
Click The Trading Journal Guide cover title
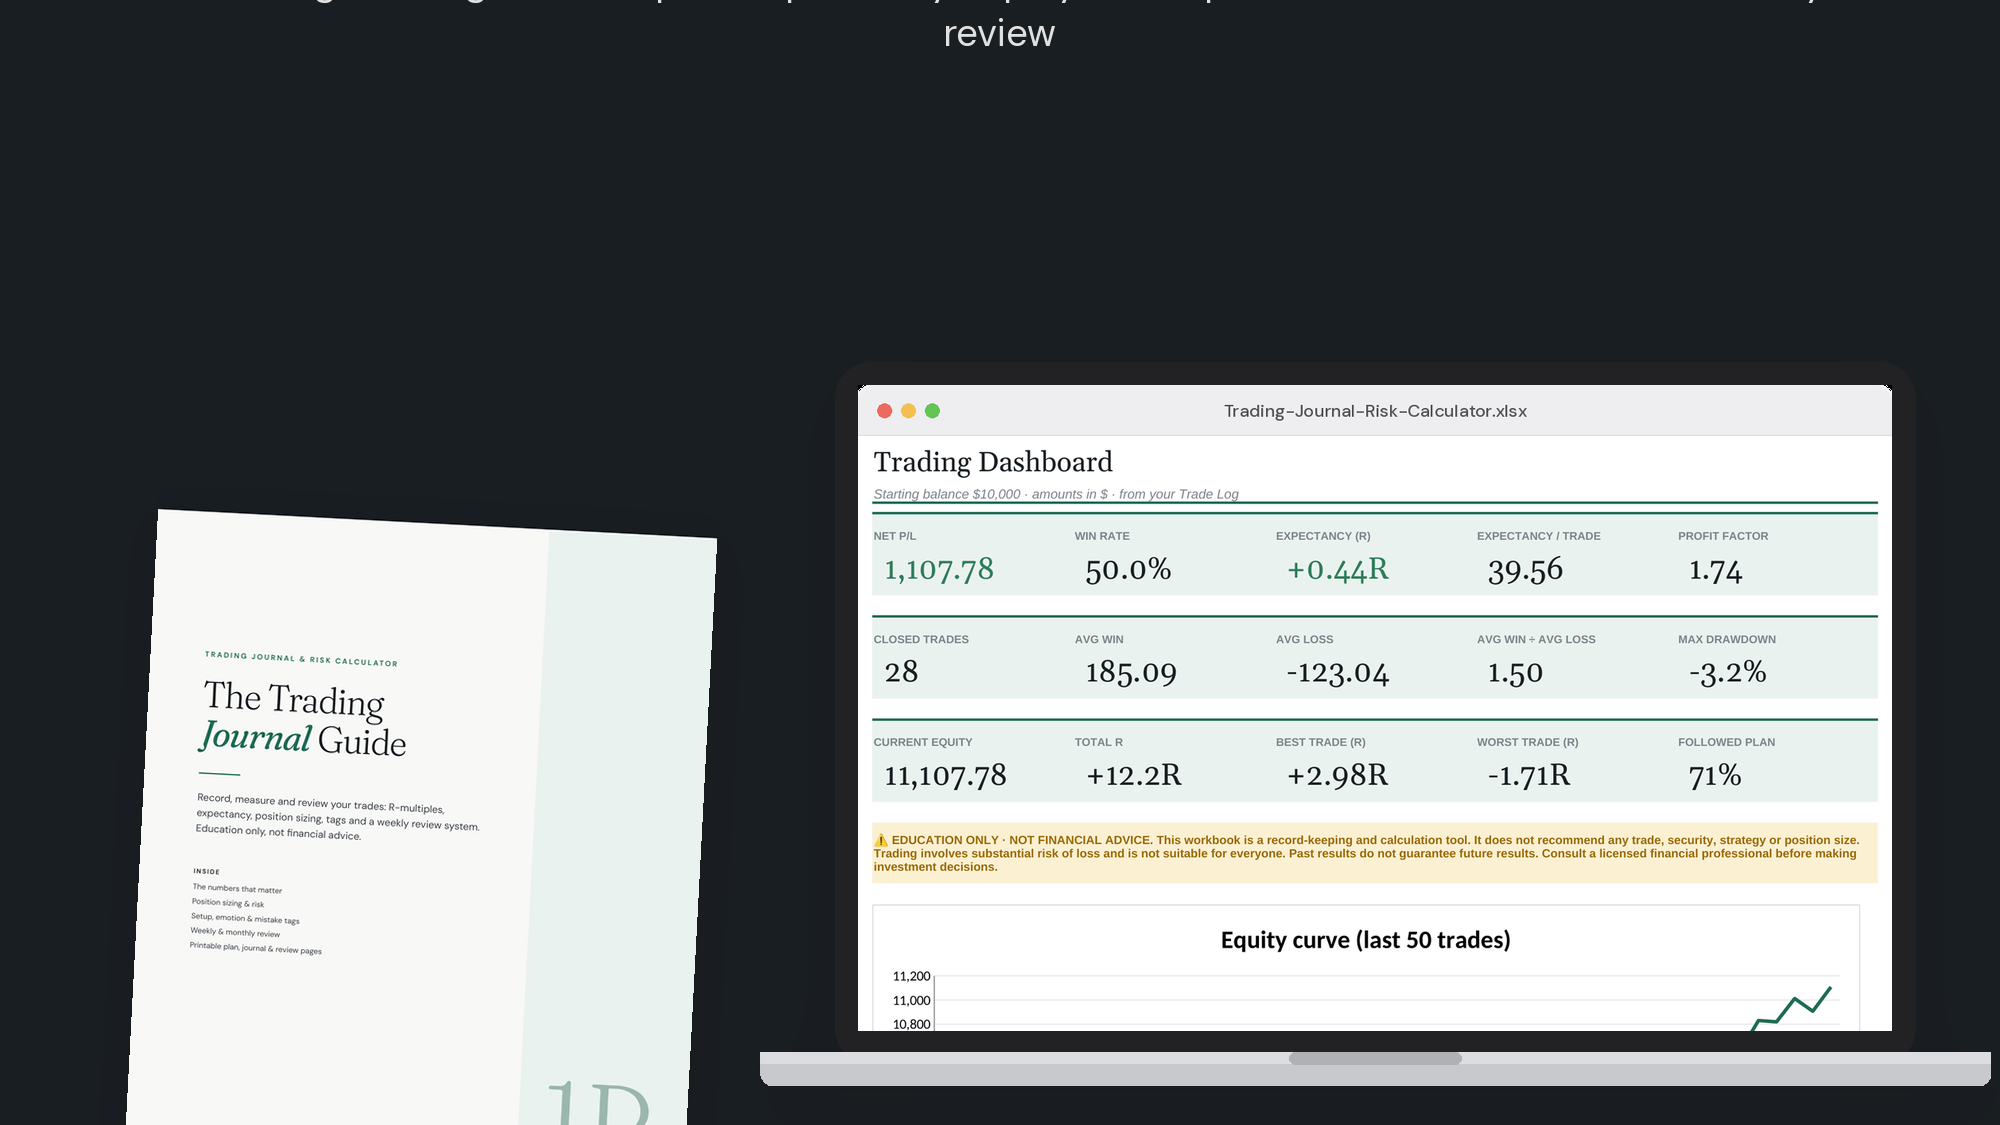click(x=303, y=719)
